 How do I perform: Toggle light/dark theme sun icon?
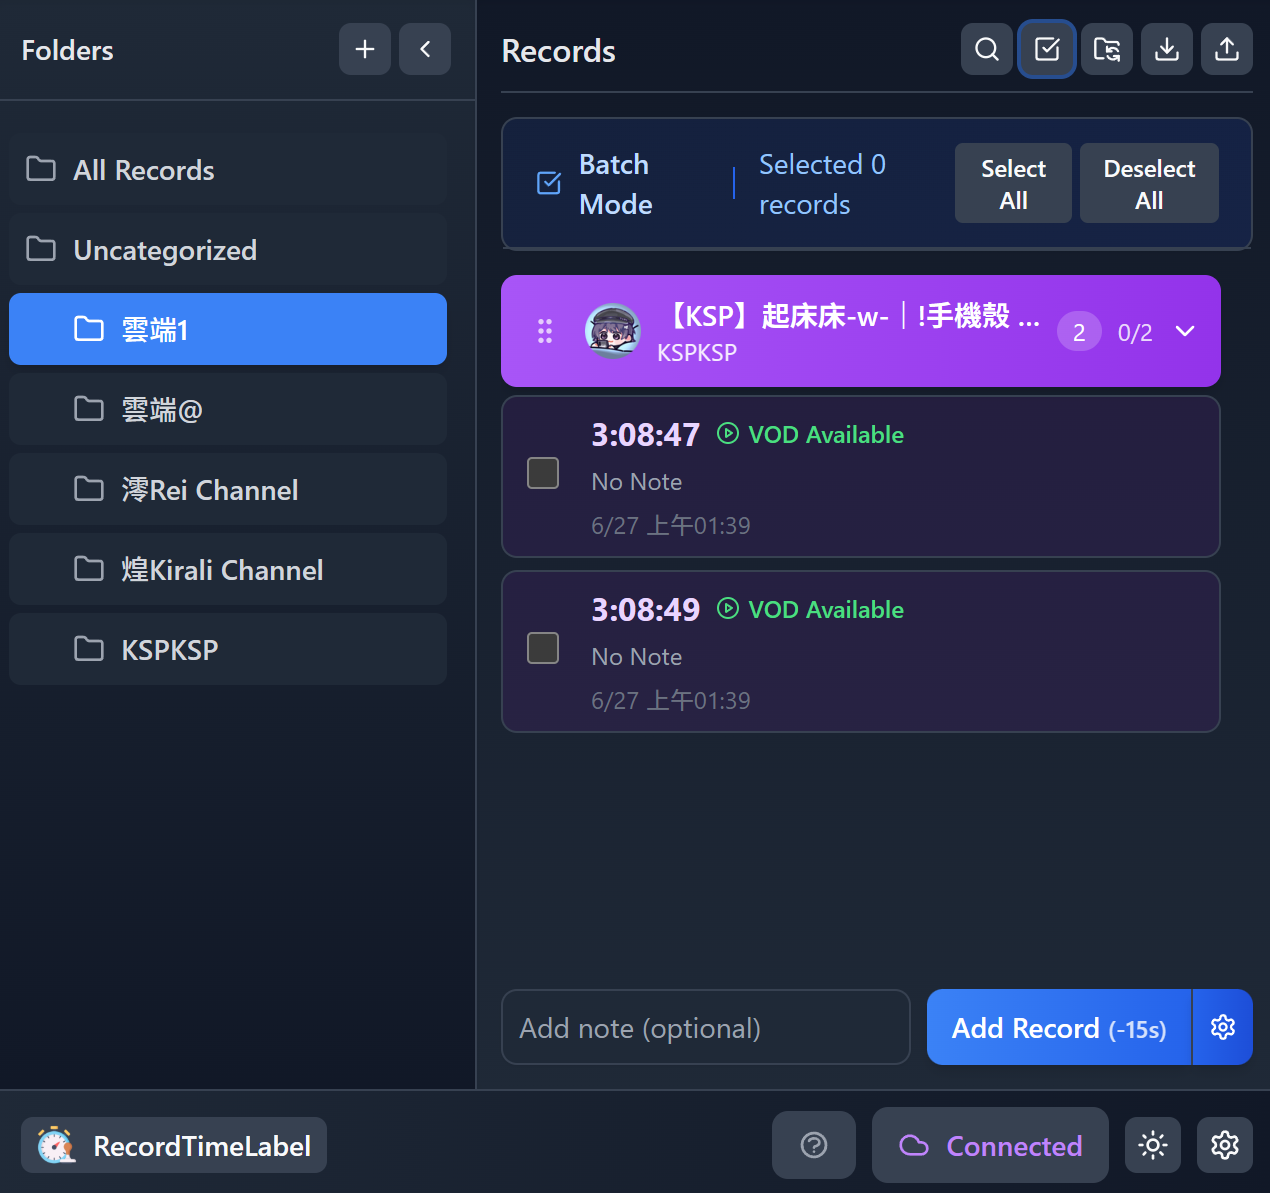point(1152,1145)
